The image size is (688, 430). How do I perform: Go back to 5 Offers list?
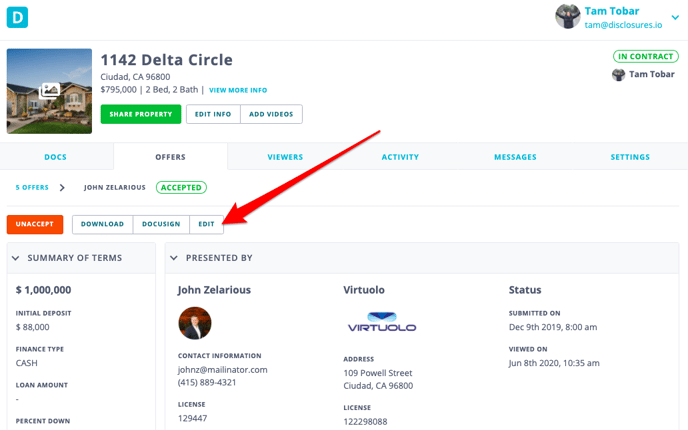tap(31, 187)
